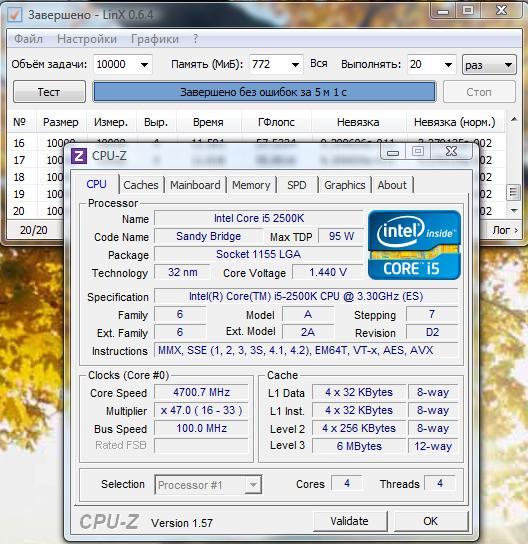This screenshot has width=528, height=544.
Task: Click the Вся memory button
Action: coord(318,64)
